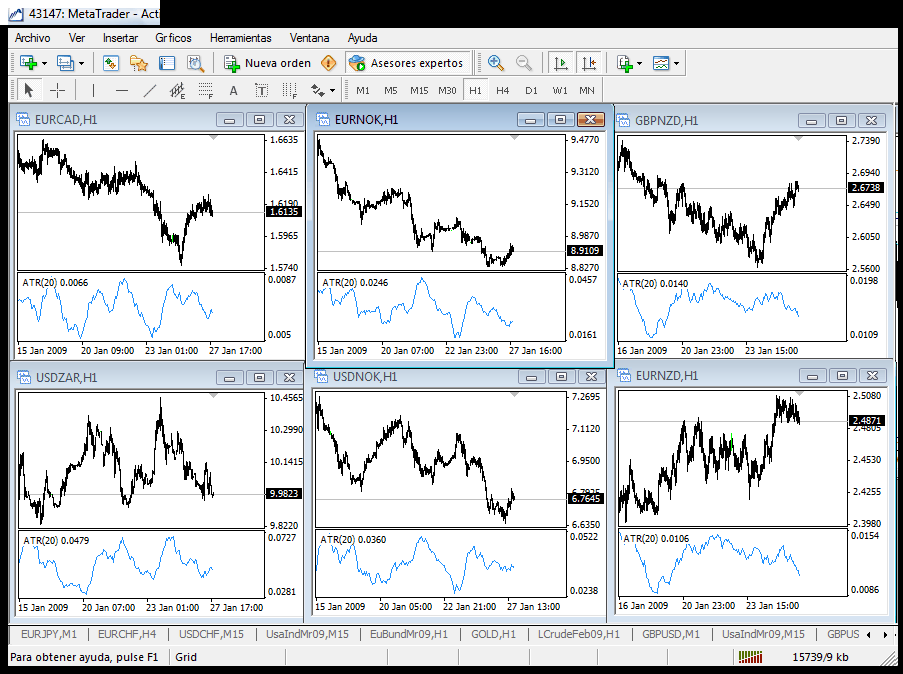
Task: Click USDNOK,H1 chart shift marker triangle
Action: click(514, 395)
